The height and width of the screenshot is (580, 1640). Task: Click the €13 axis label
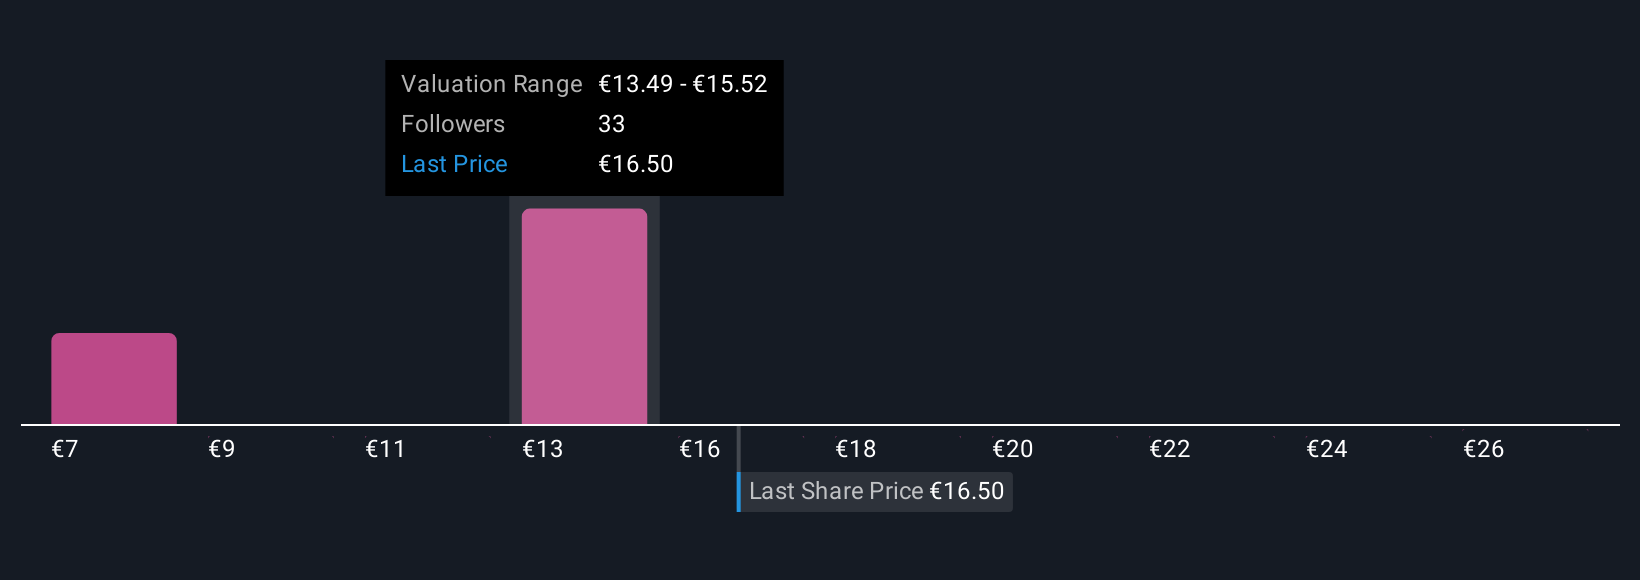(543, 449)
